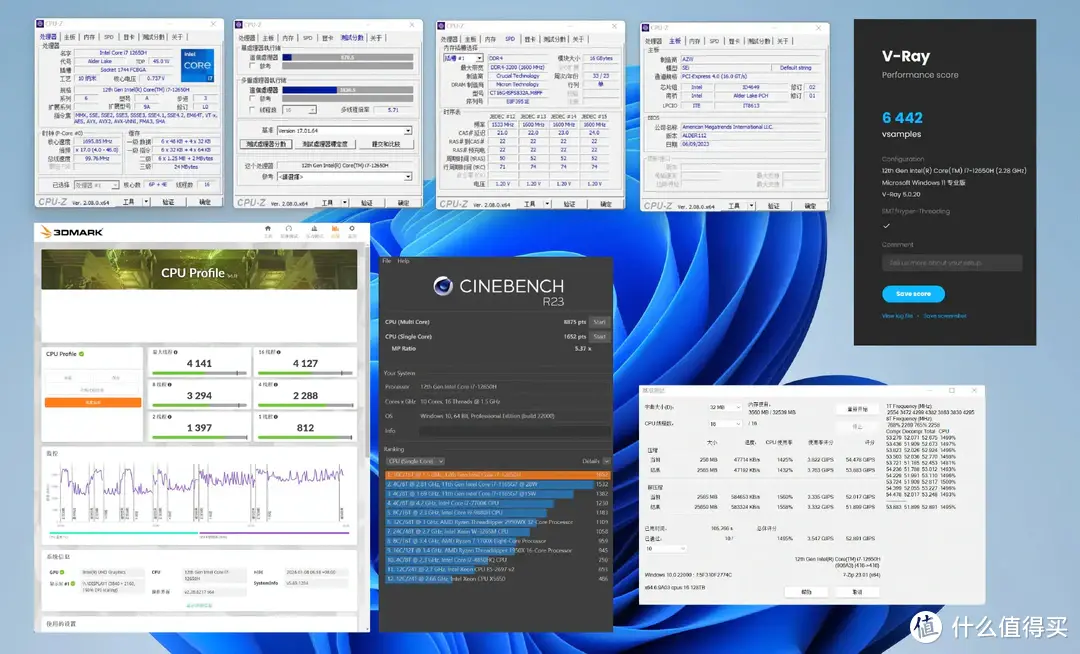Screen dimensions: 1080x654
Task: Toggle the SMT/Hyper-Threading checkmark in V-Ray
Action: (x=886, y=225)
